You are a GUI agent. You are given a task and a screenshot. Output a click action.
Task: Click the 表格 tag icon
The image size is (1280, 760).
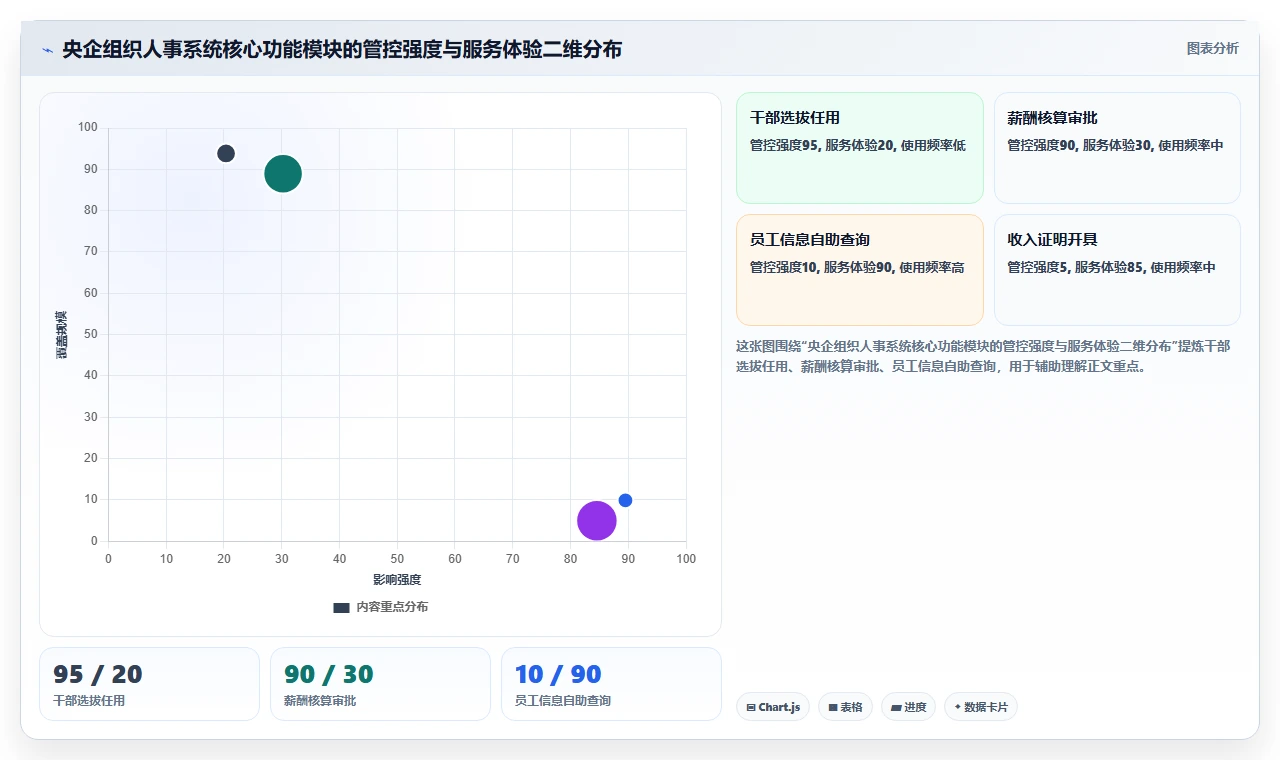pos(833,708)
